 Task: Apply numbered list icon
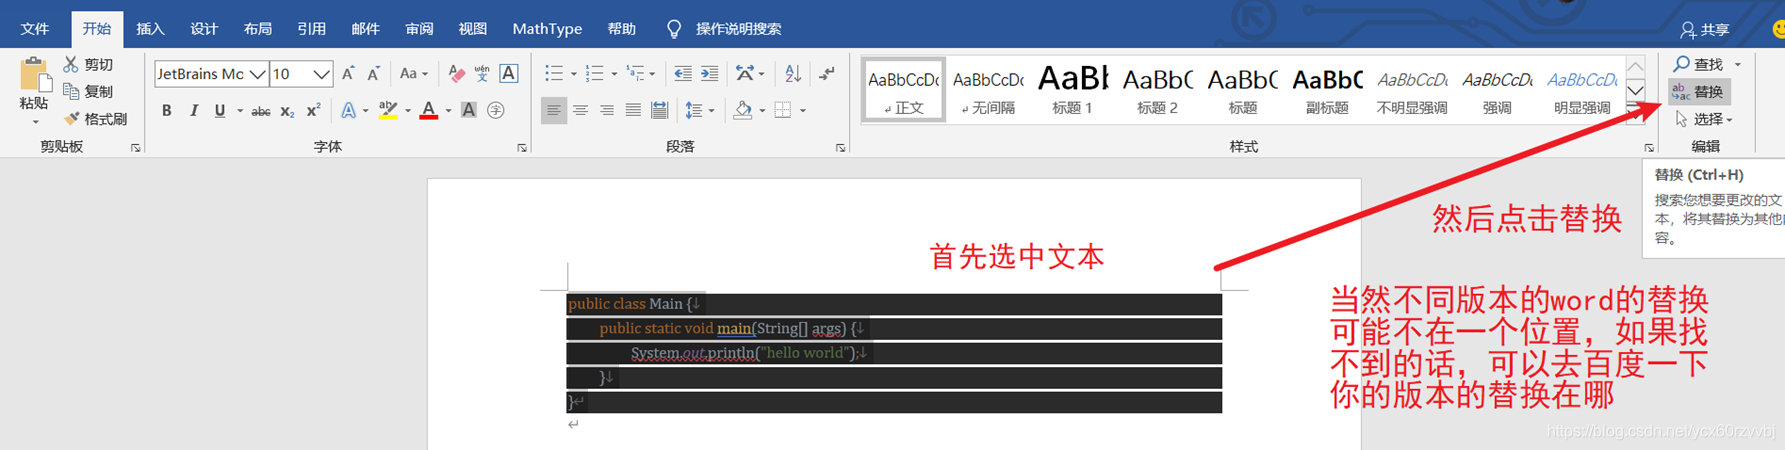click(594, 73)
